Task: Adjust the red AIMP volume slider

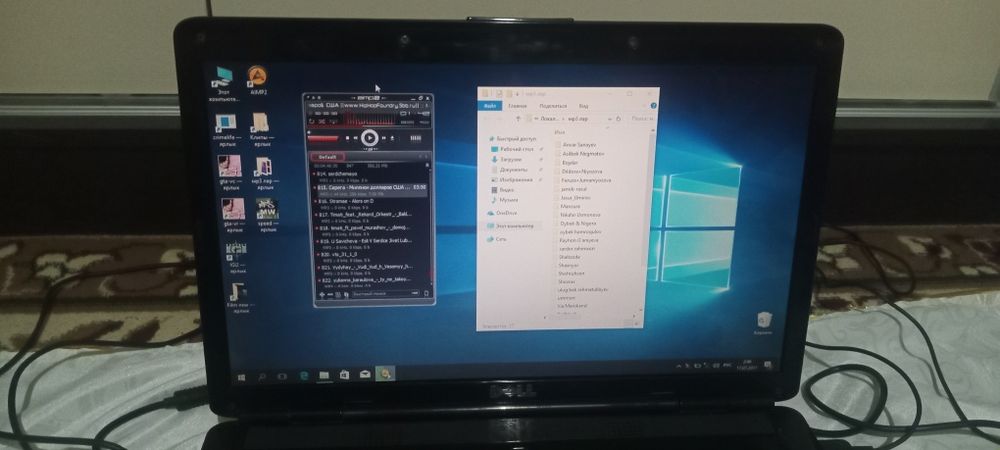Action: (x=323, y=138)
